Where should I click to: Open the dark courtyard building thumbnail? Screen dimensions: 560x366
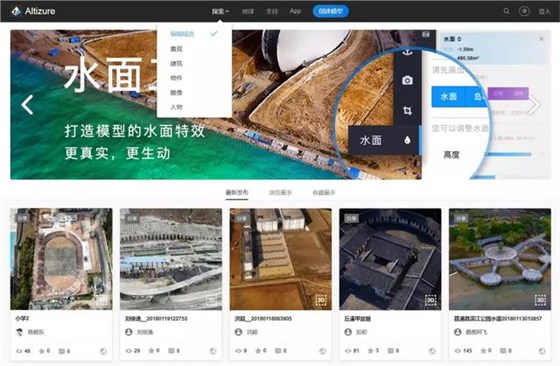point(390,259)
